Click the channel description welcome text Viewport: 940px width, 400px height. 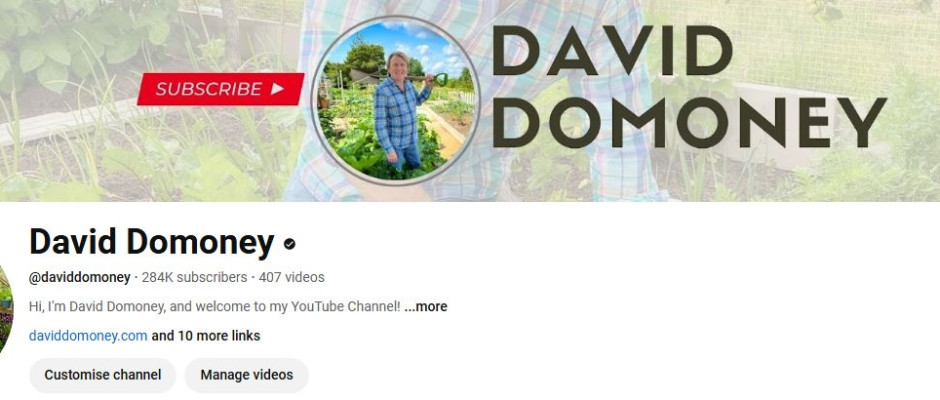[215, 306]
